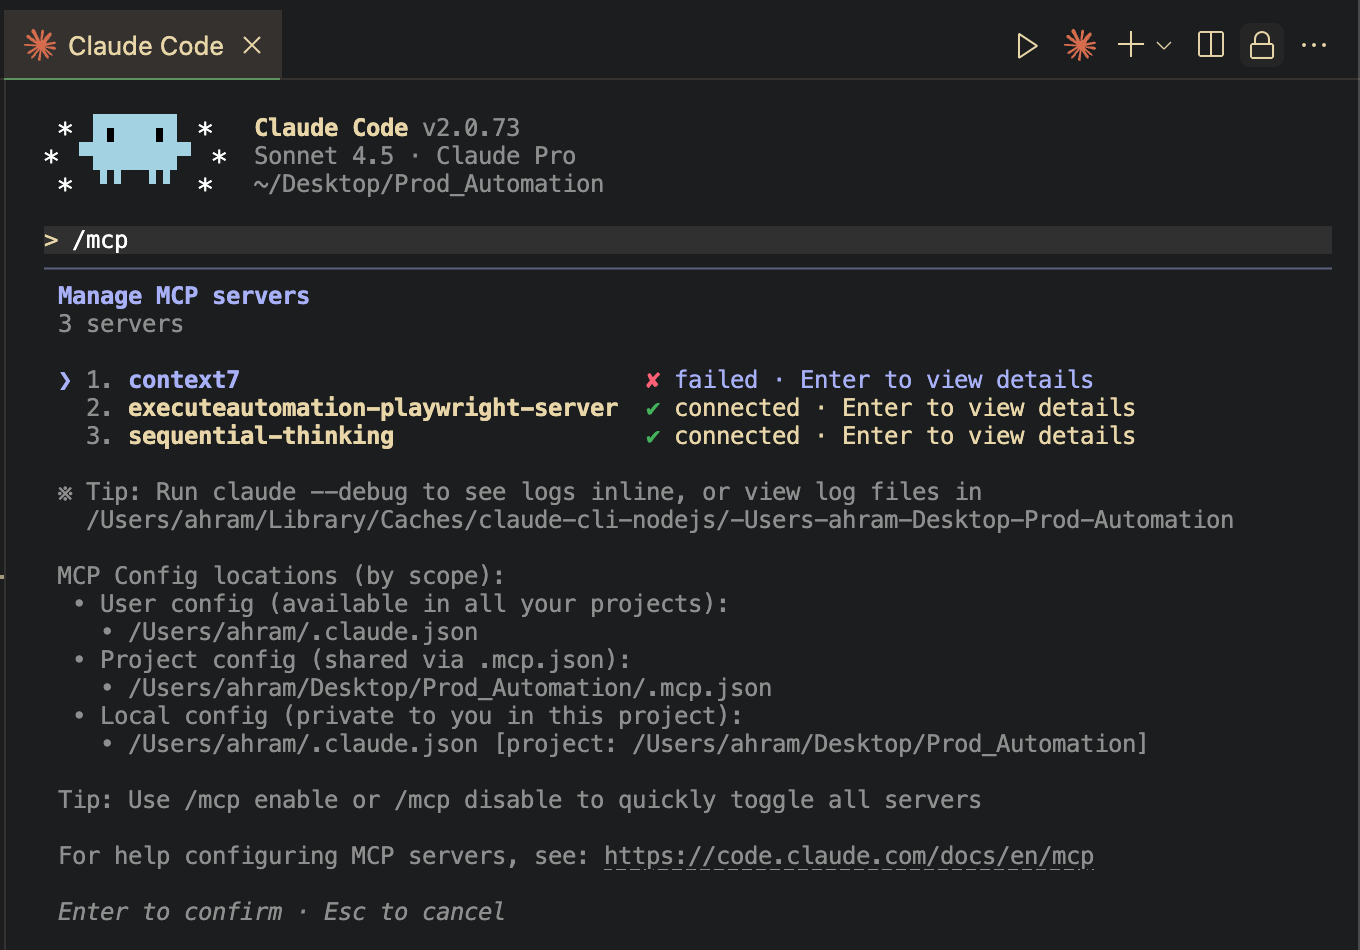Click 'MCP Config locations (by scope):' heading
1360x950 pixels.
281,576
